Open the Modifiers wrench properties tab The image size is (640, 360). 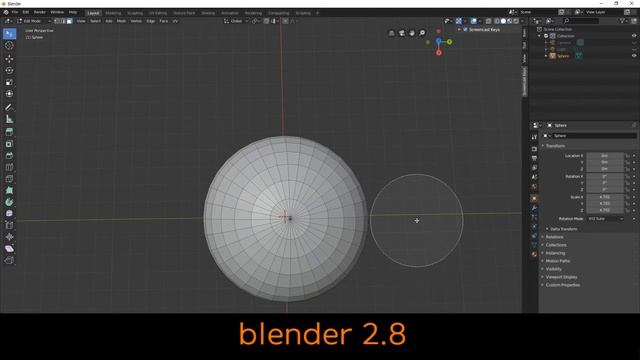tap(534, 208)
